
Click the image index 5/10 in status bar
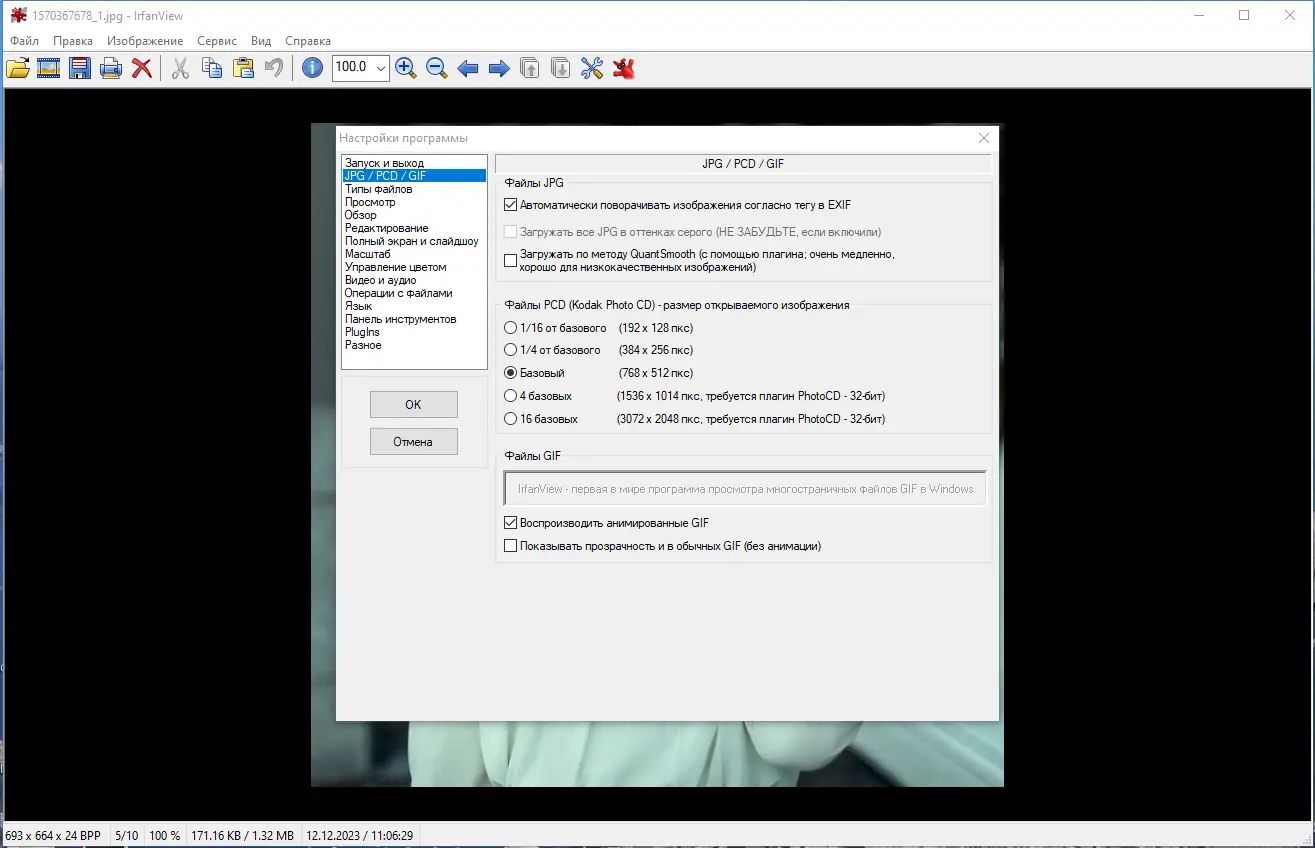127,835
